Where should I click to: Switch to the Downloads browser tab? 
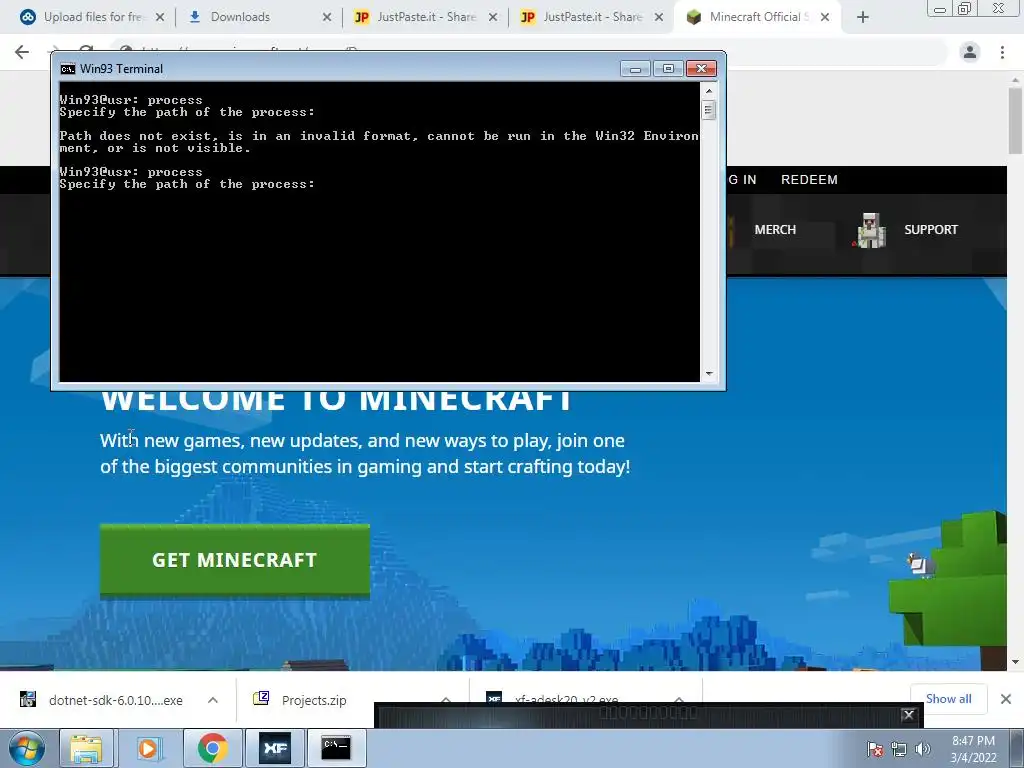pos(259,17)
